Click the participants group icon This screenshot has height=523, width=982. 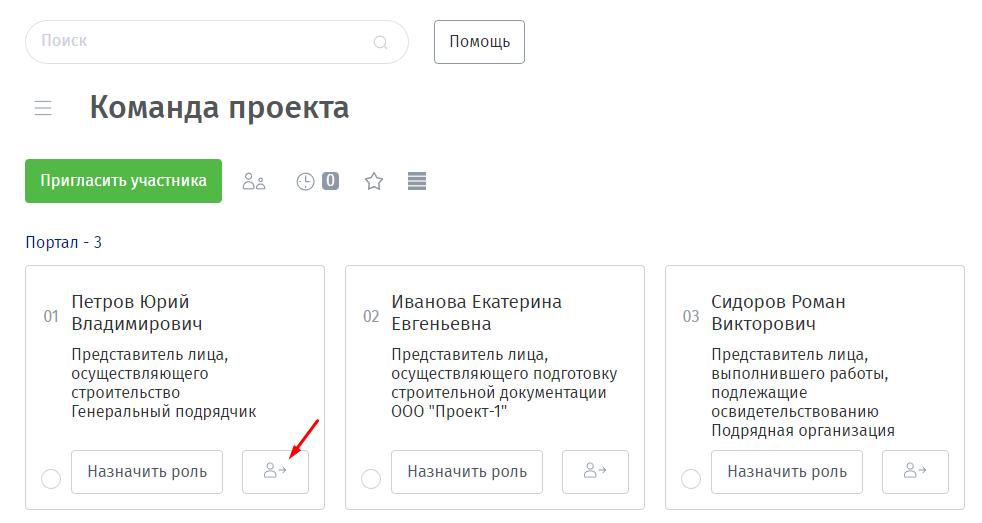point(254,182)
